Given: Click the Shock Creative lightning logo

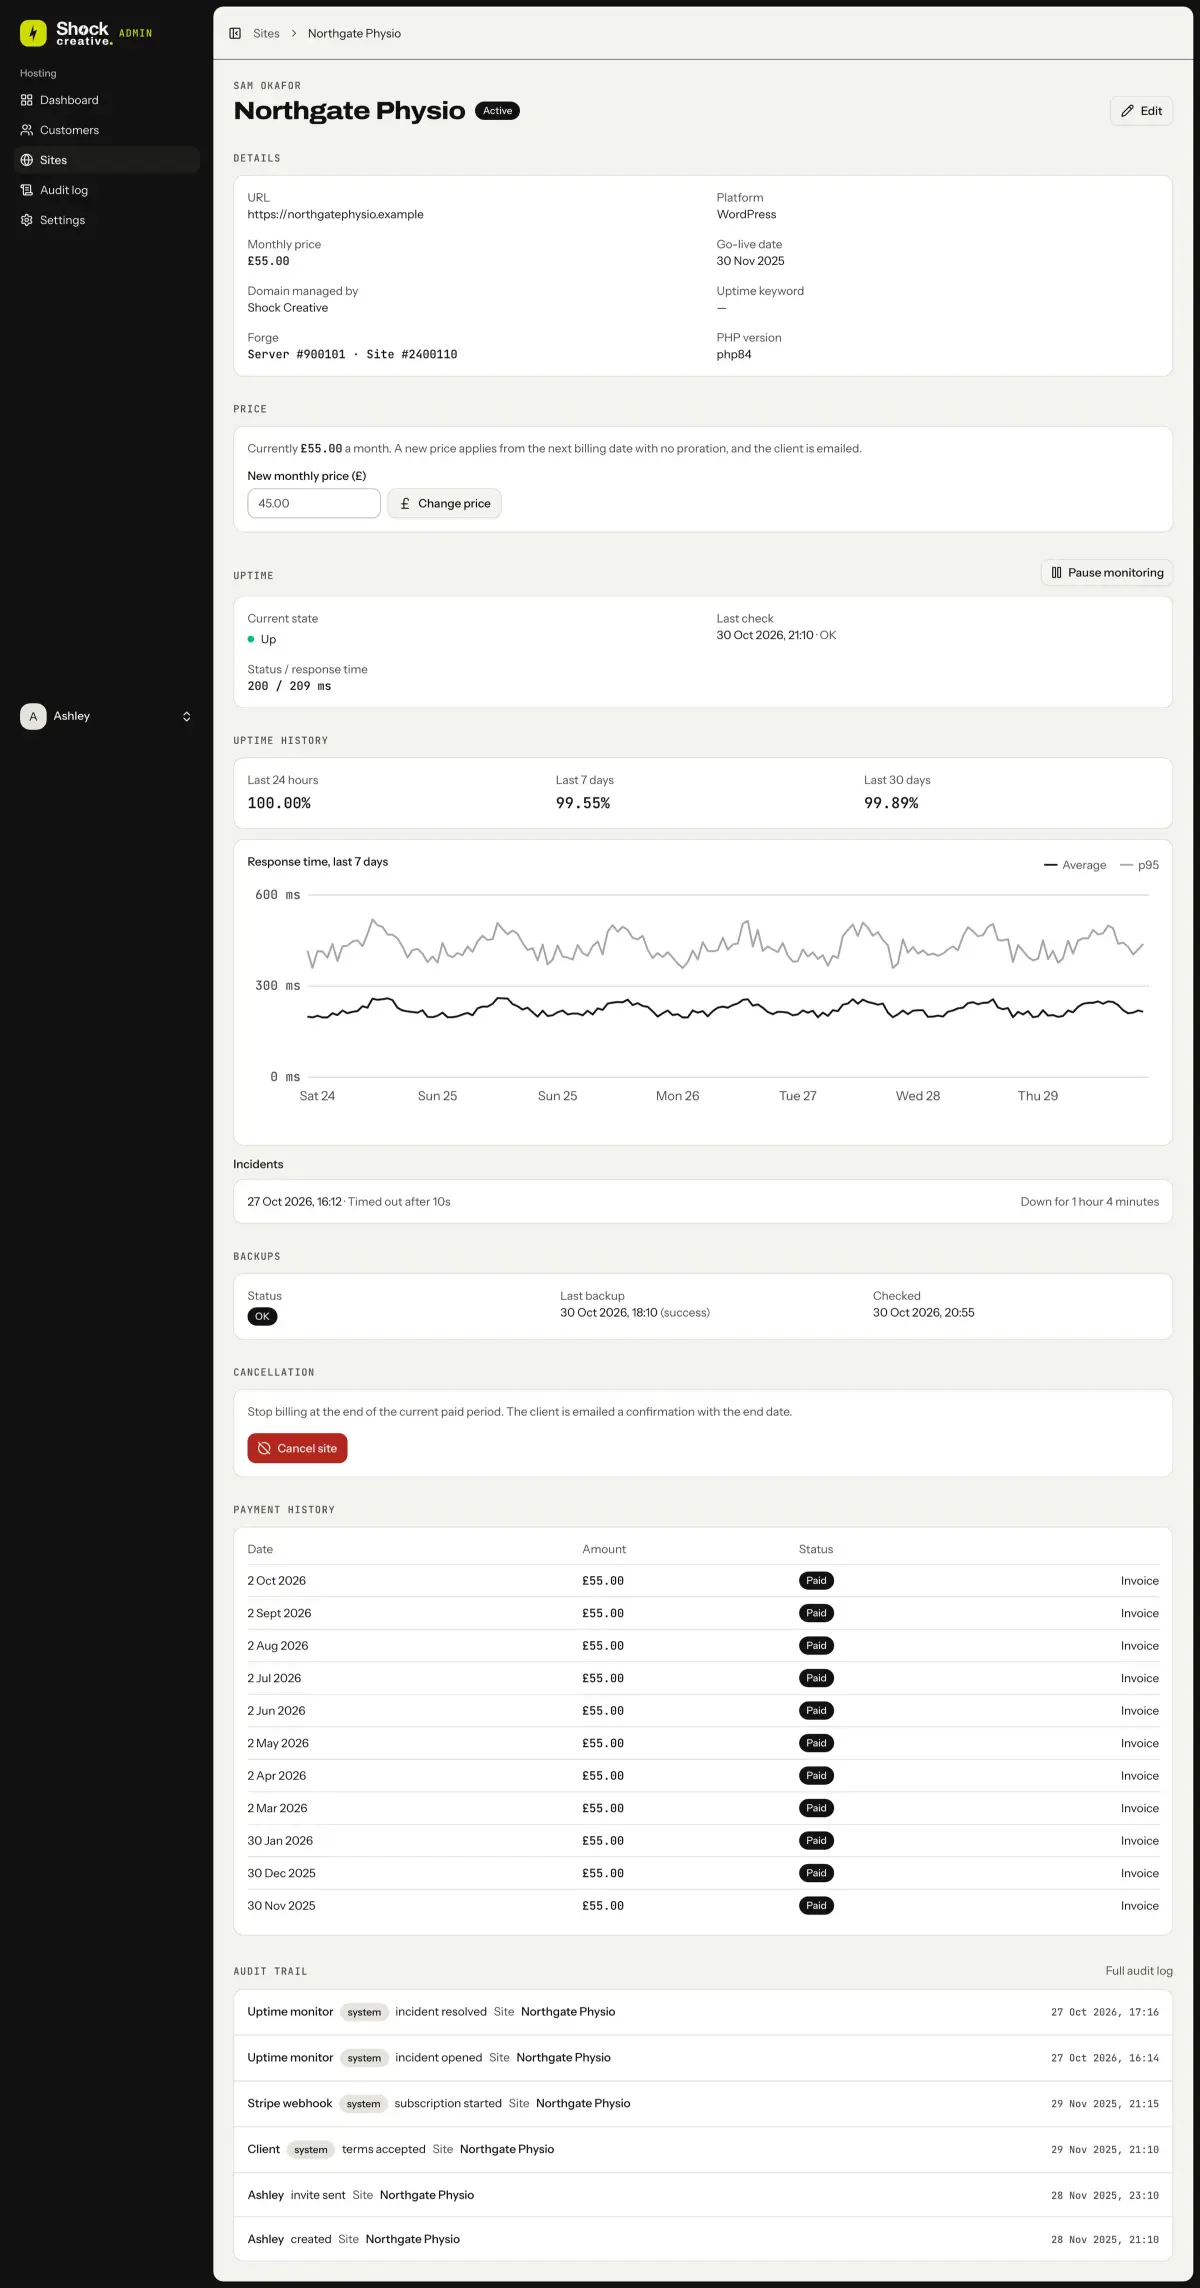Looking at the screenshot, I should coord(33,33).
